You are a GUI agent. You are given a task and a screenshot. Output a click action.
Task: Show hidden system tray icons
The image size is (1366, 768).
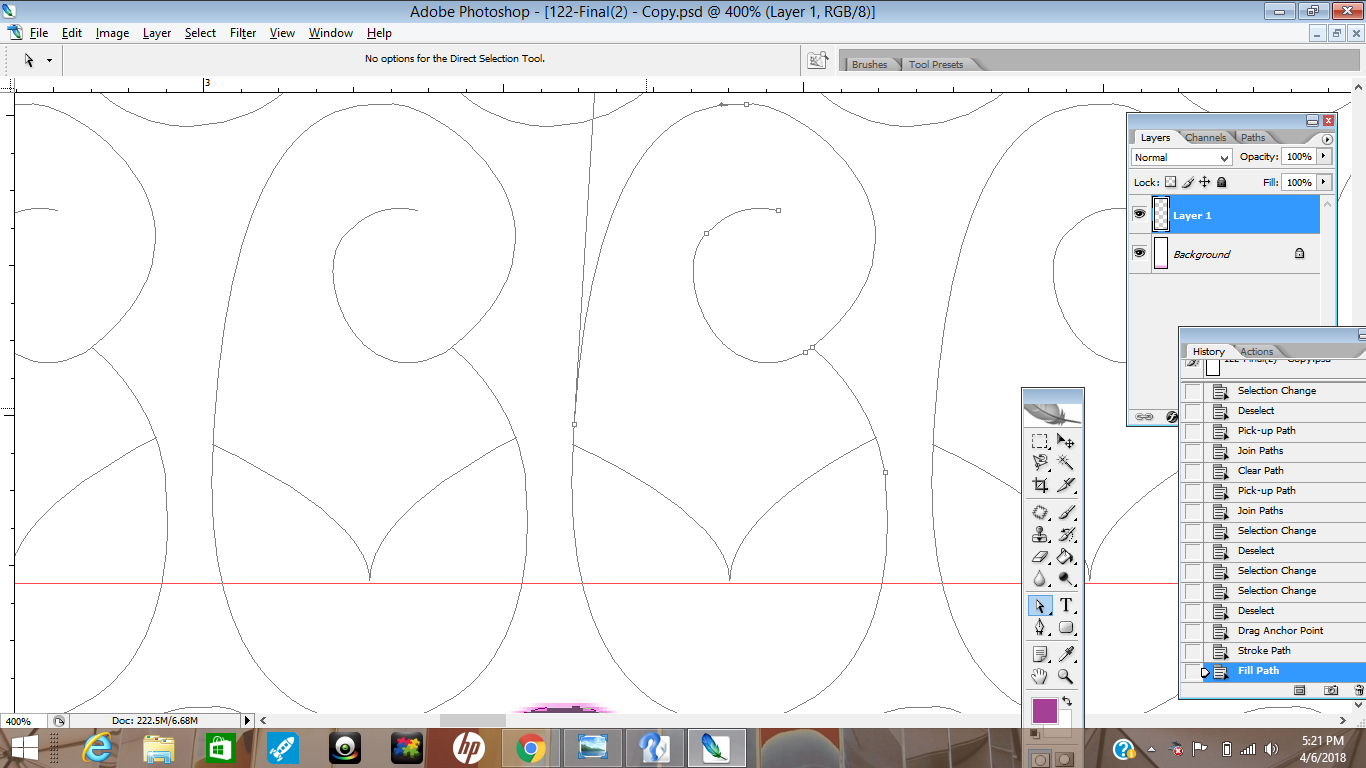tap(1152, 748)
